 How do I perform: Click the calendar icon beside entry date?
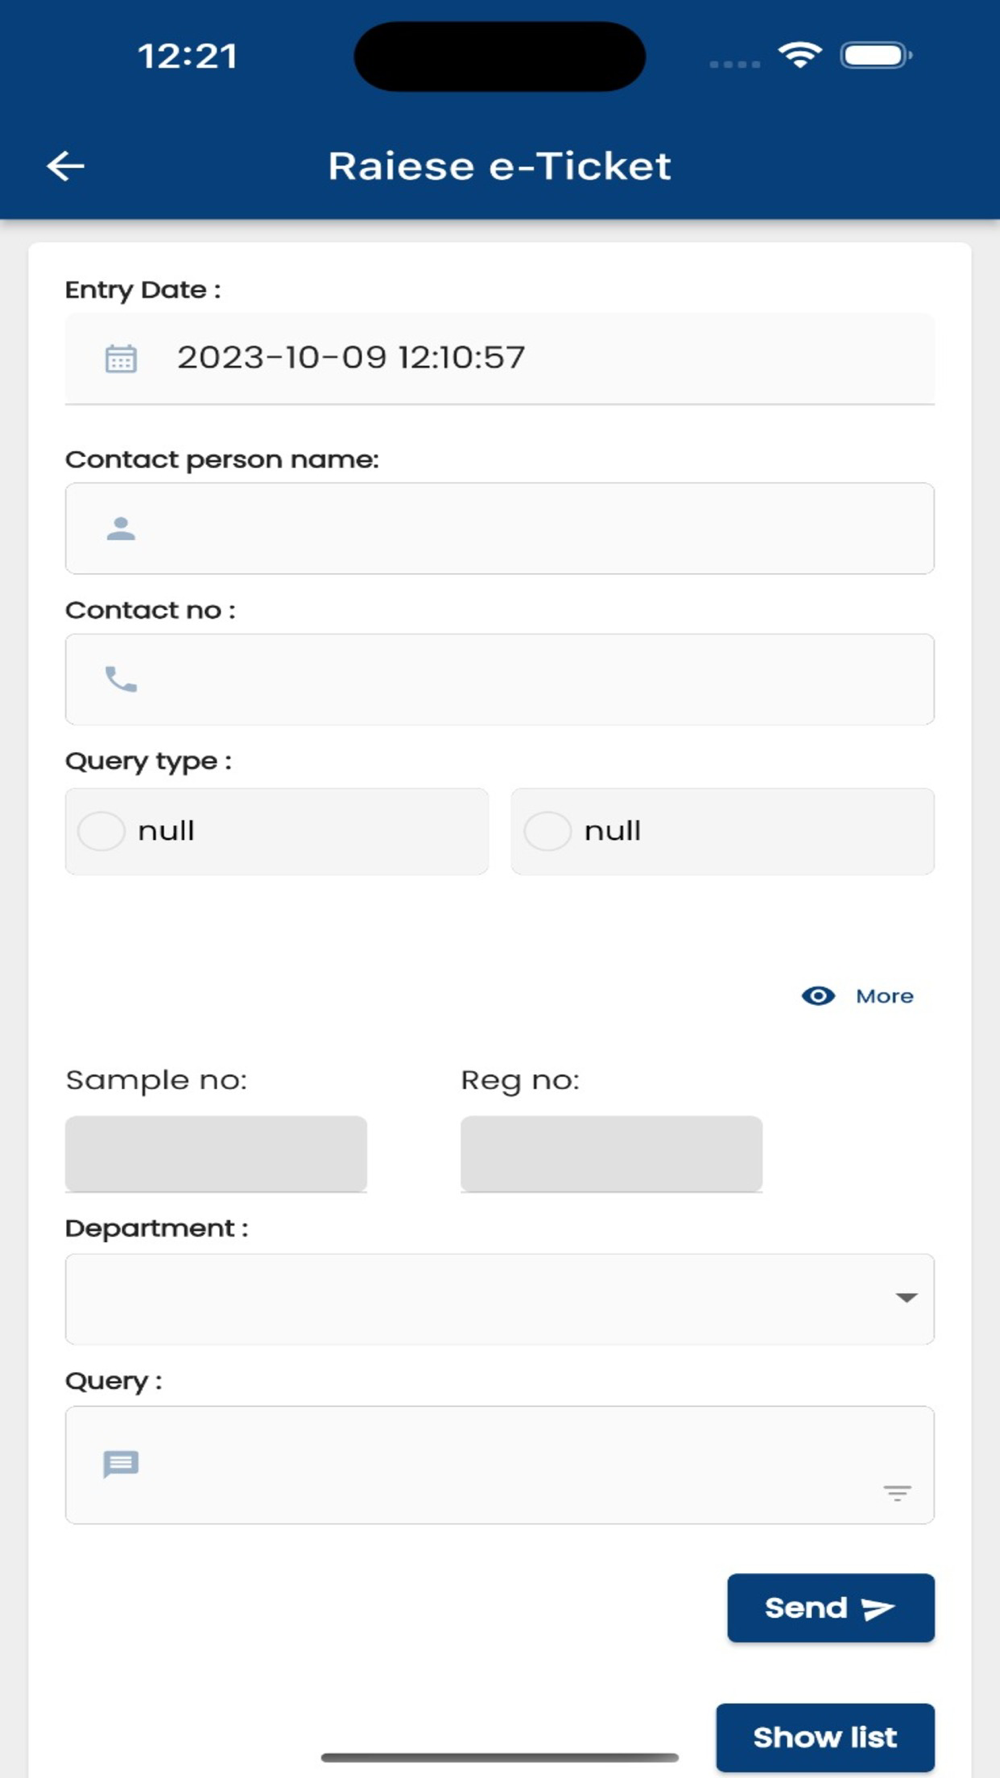pyautogui.click(x=121, y=358)
